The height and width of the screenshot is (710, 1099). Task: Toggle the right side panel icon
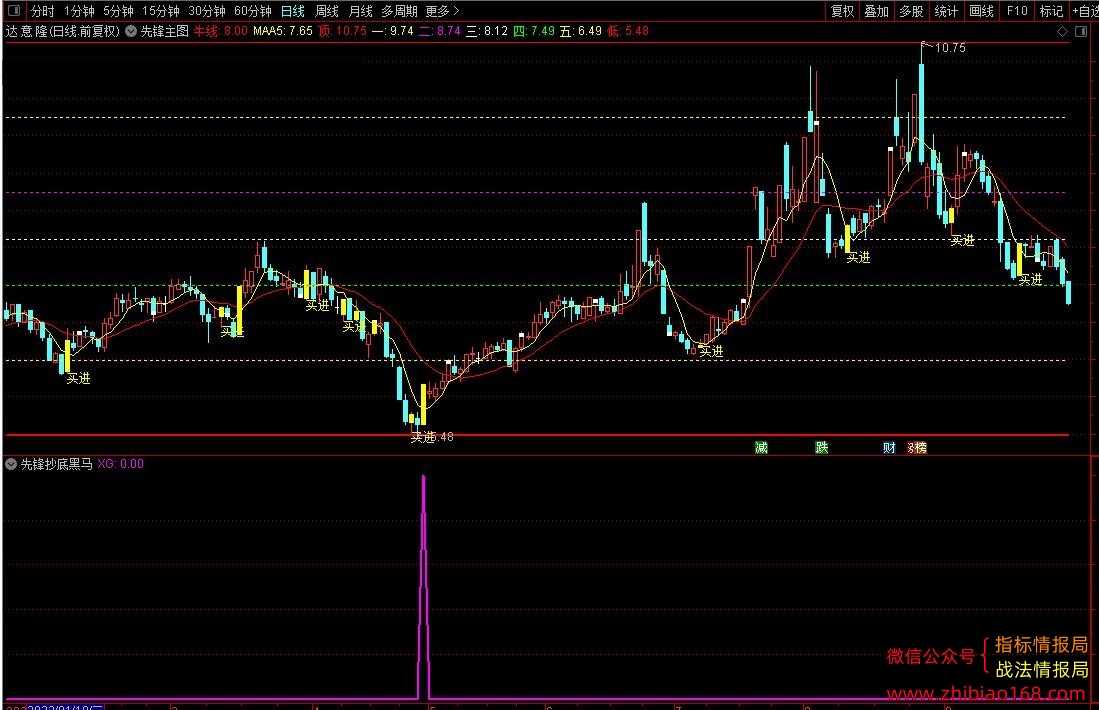click(x=1081, y=32)
